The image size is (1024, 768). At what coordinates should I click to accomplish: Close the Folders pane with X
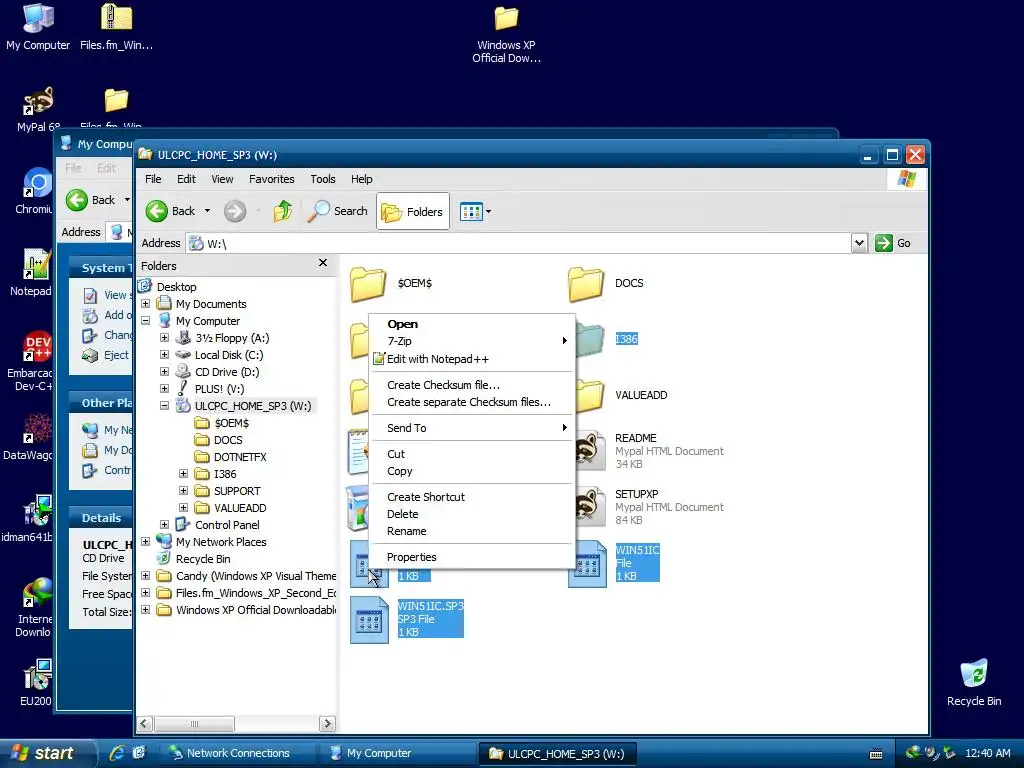point(323,263)
